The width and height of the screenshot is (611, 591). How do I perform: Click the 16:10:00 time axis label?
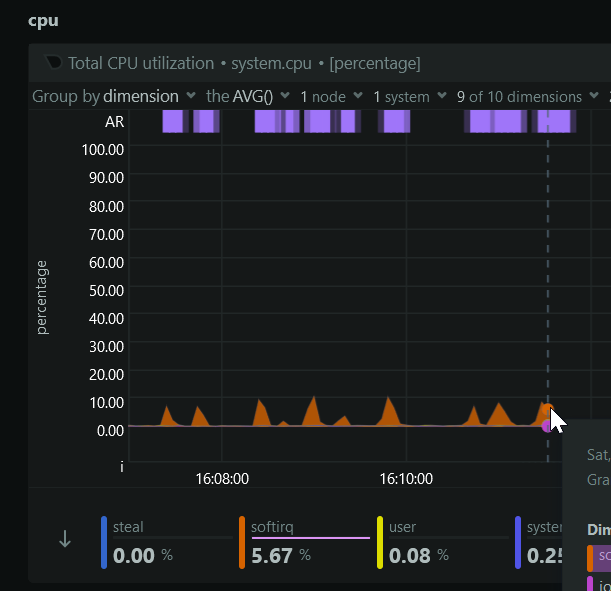406,479
